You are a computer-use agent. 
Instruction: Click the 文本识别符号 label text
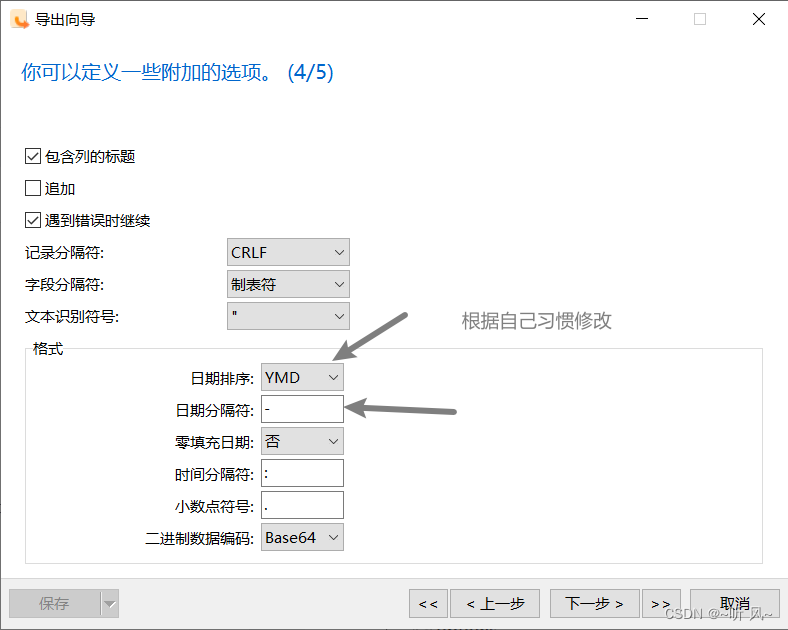[x=72, y=317]
